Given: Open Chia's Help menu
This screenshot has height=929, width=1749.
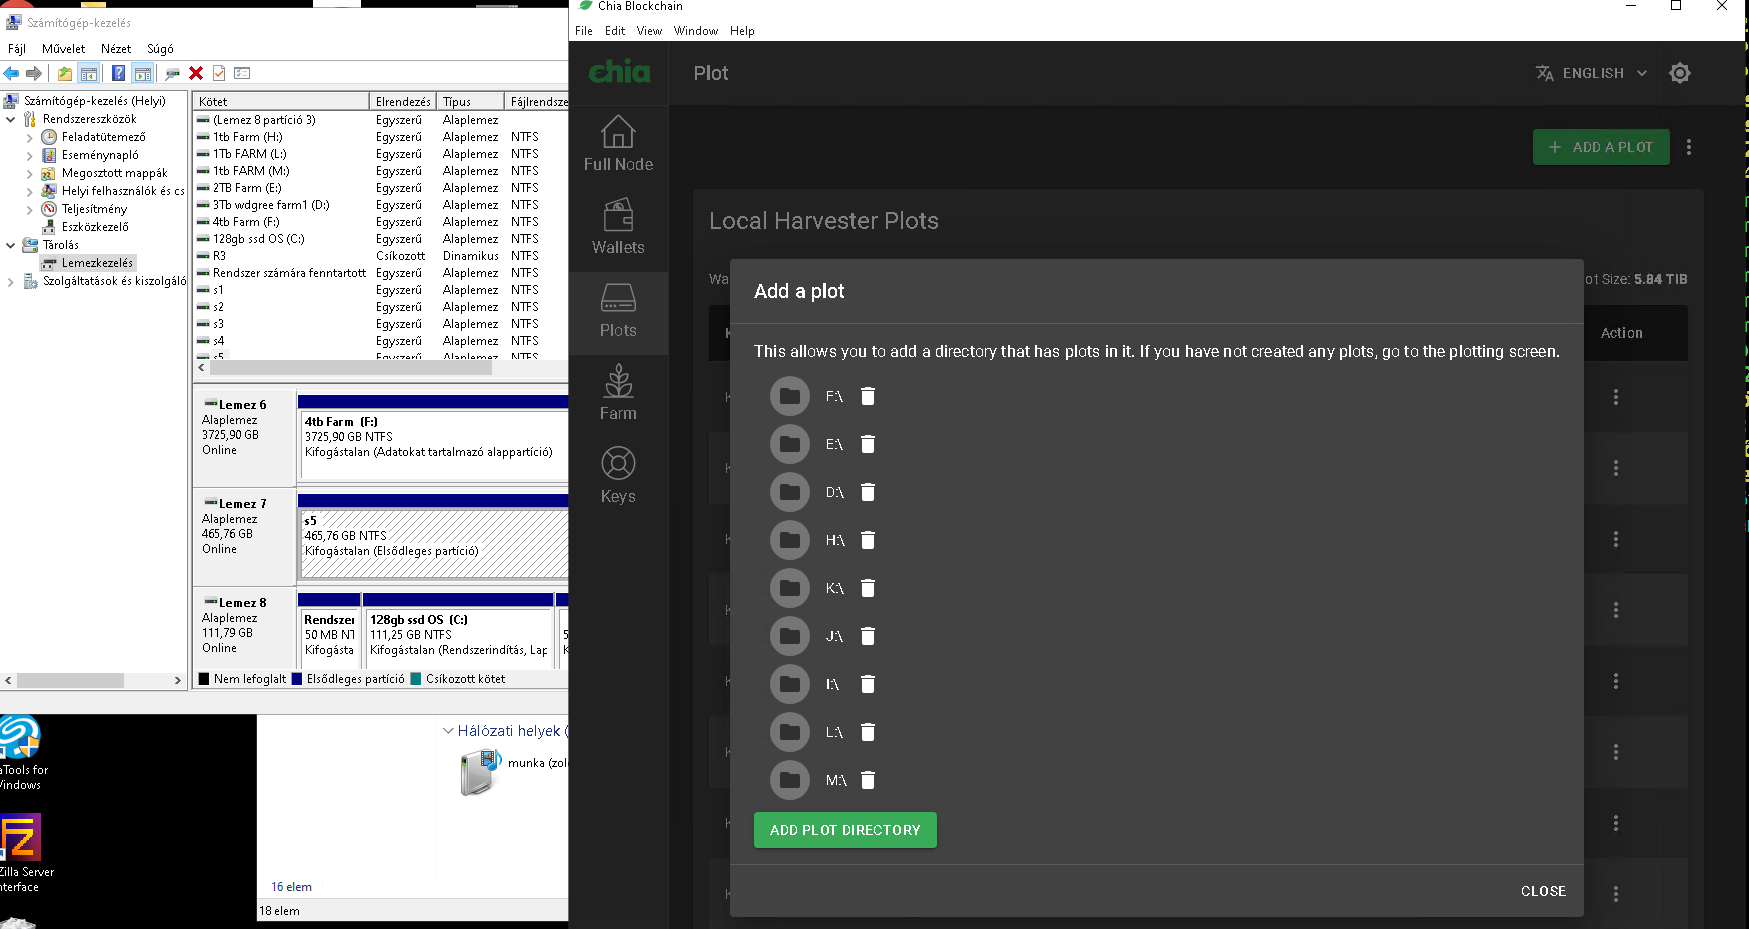Looking at the screenshot, I should coord(742,31).
